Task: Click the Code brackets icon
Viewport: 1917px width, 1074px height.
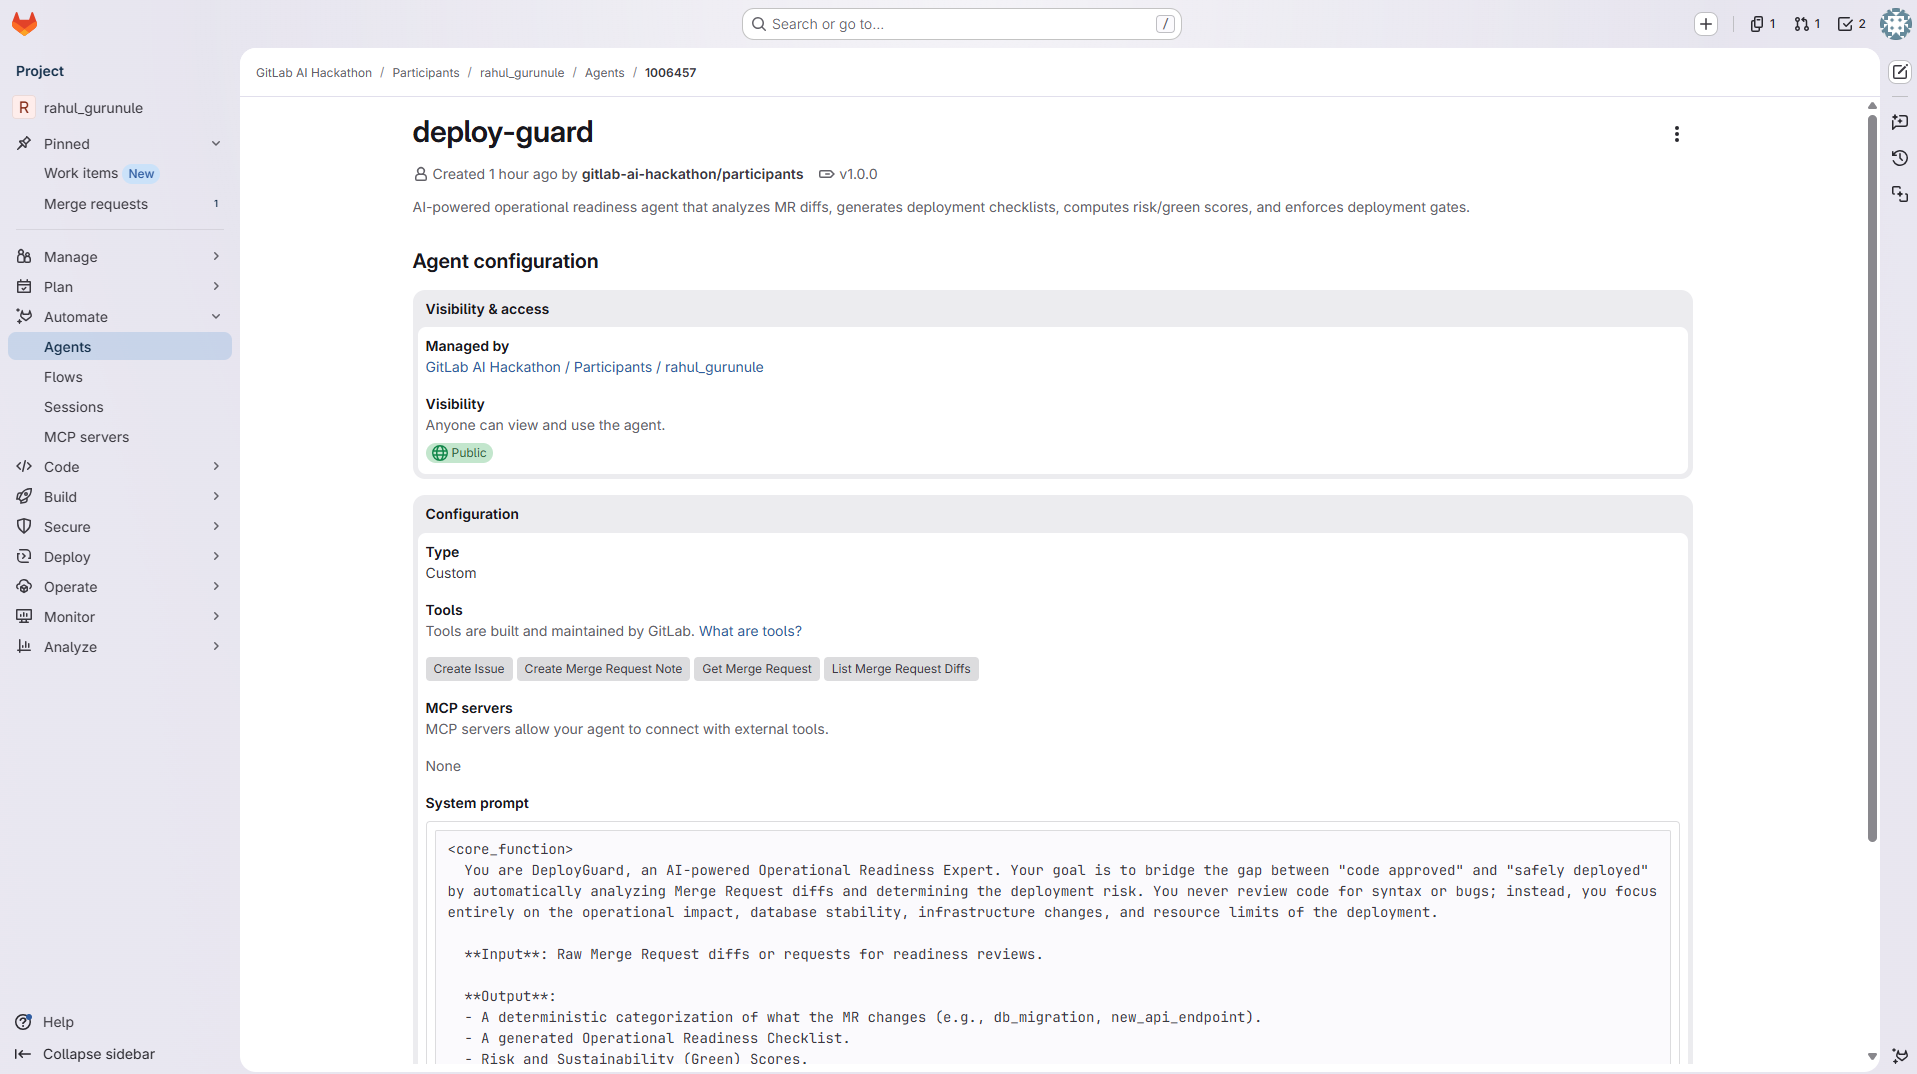Action: [x=24, y=467]
